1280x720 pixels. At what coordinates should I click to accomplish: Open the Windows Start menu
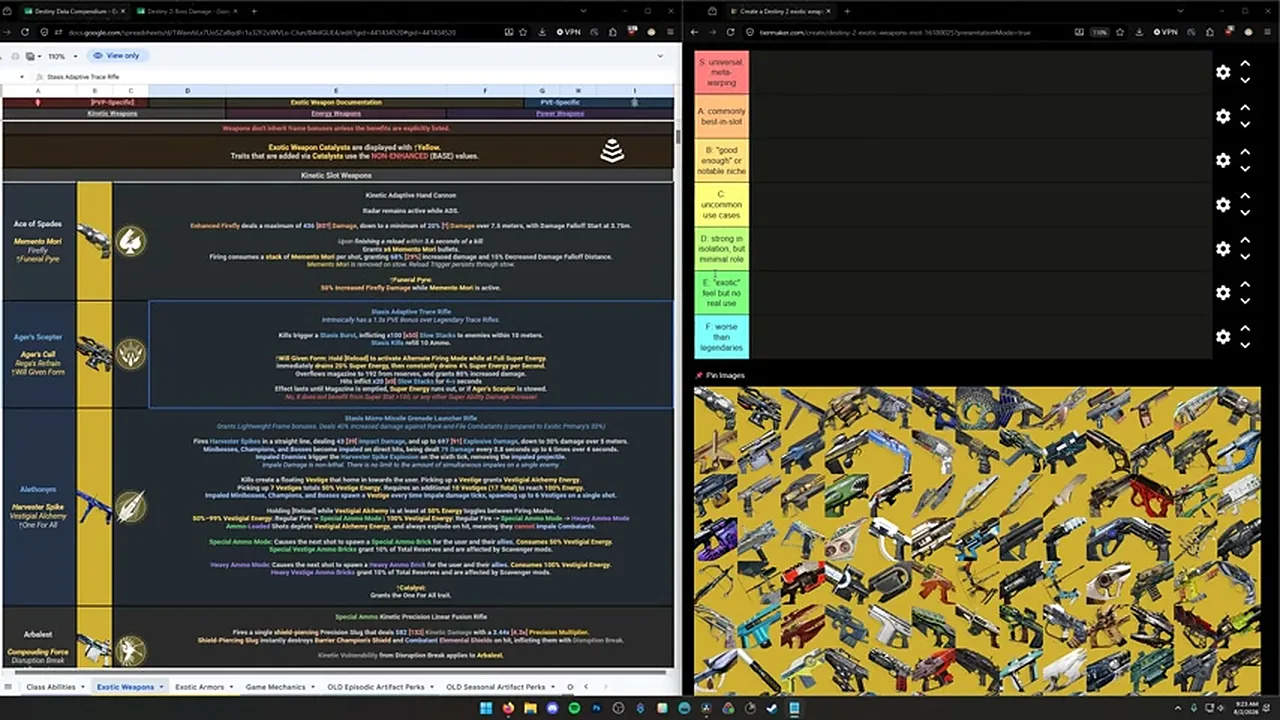[x=486, y=709]
